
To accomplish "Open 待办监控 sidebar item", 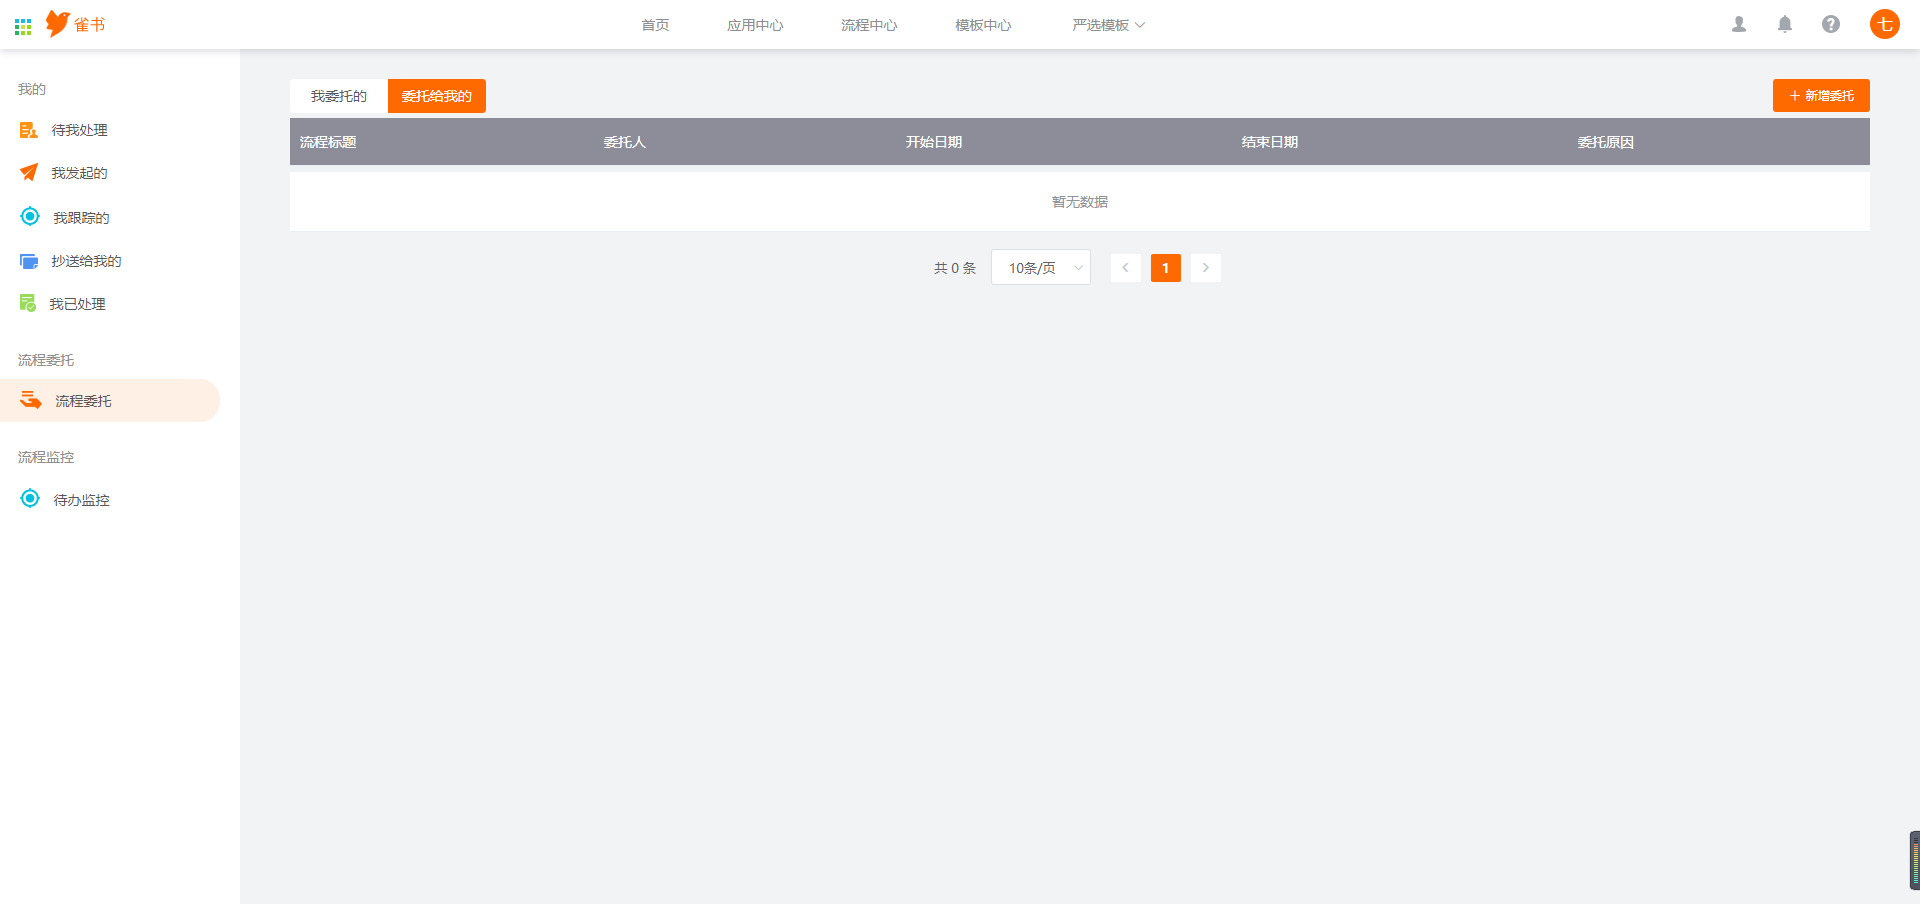I will click(110, 500).
